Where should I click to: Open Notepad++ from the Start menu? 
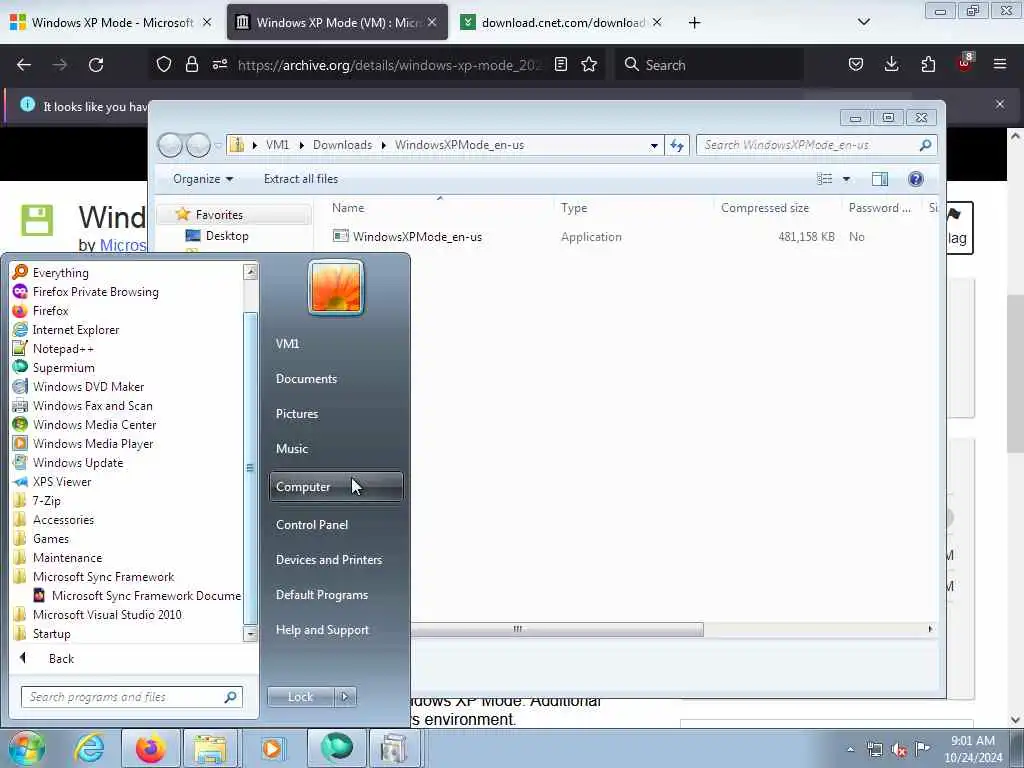[x=63, y=349]
